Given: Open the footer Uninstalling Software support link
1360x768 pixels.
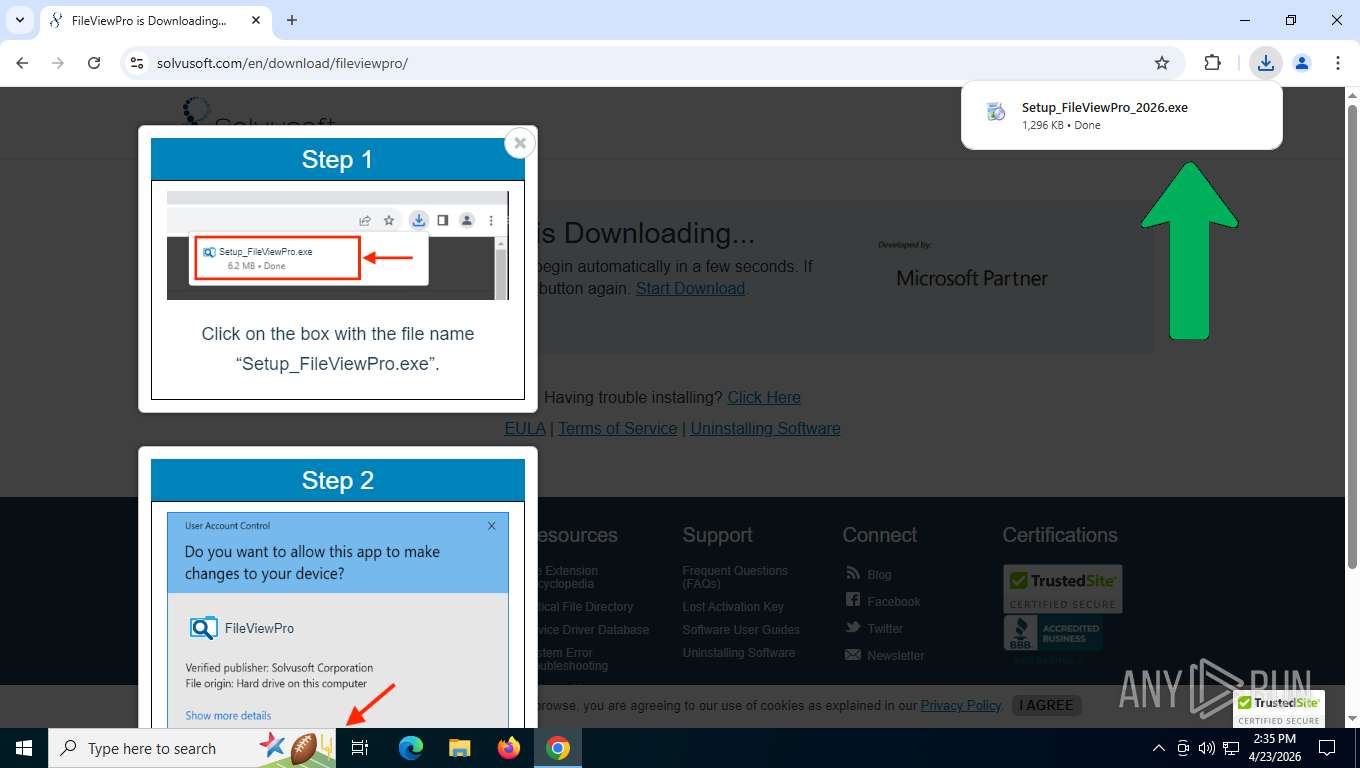Looking at the screenshot, I should pos(739,653).
